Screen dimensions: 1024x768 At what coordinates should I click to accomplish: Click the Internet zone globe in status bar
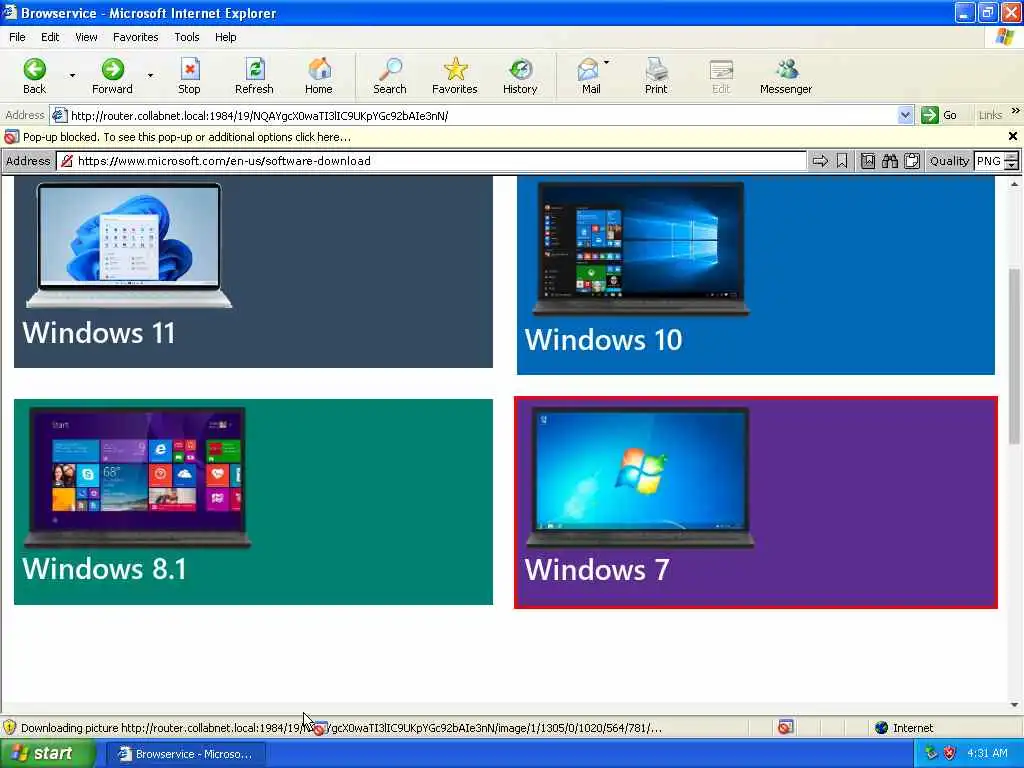point(882,728)
